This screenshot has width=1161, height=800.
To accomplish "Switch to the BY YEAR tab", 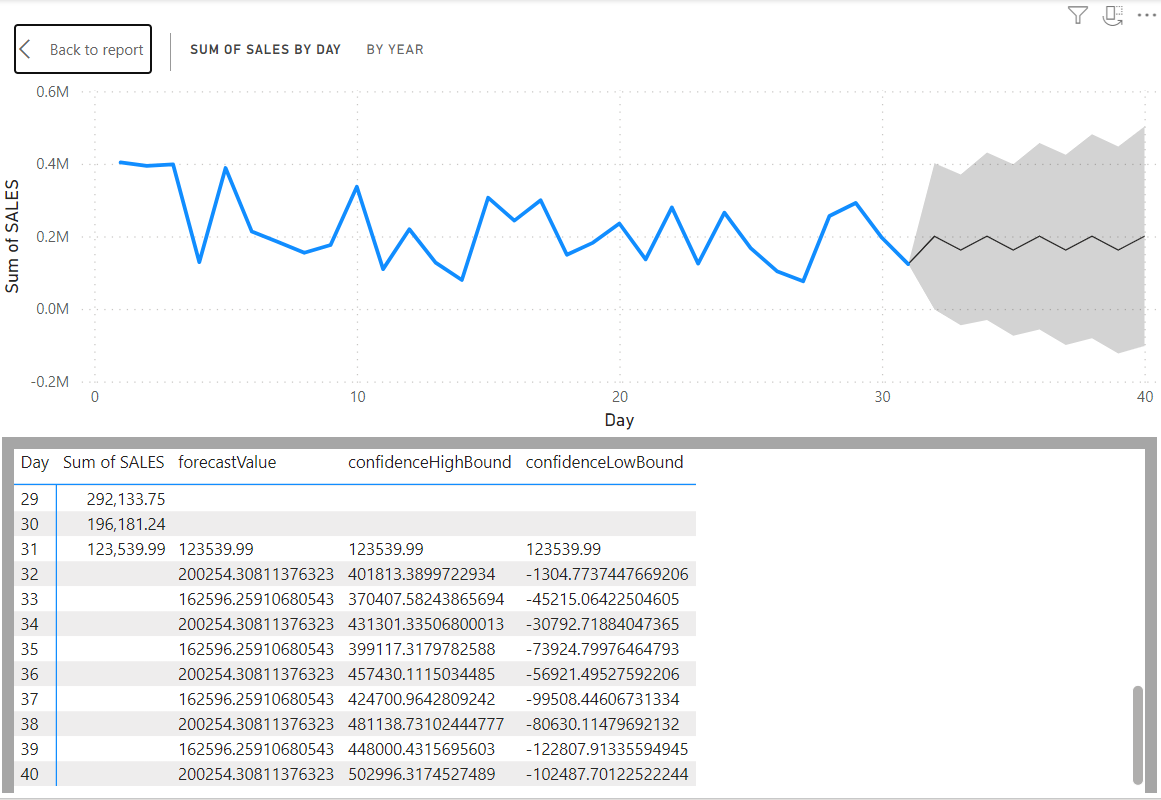I will point(394,49).
